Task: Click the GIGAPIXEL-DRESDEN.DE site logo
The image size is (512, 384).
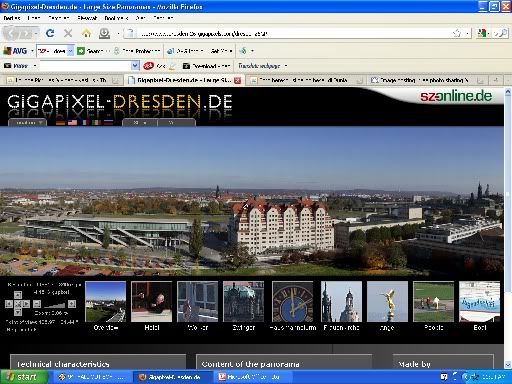Action: (120, 101)
